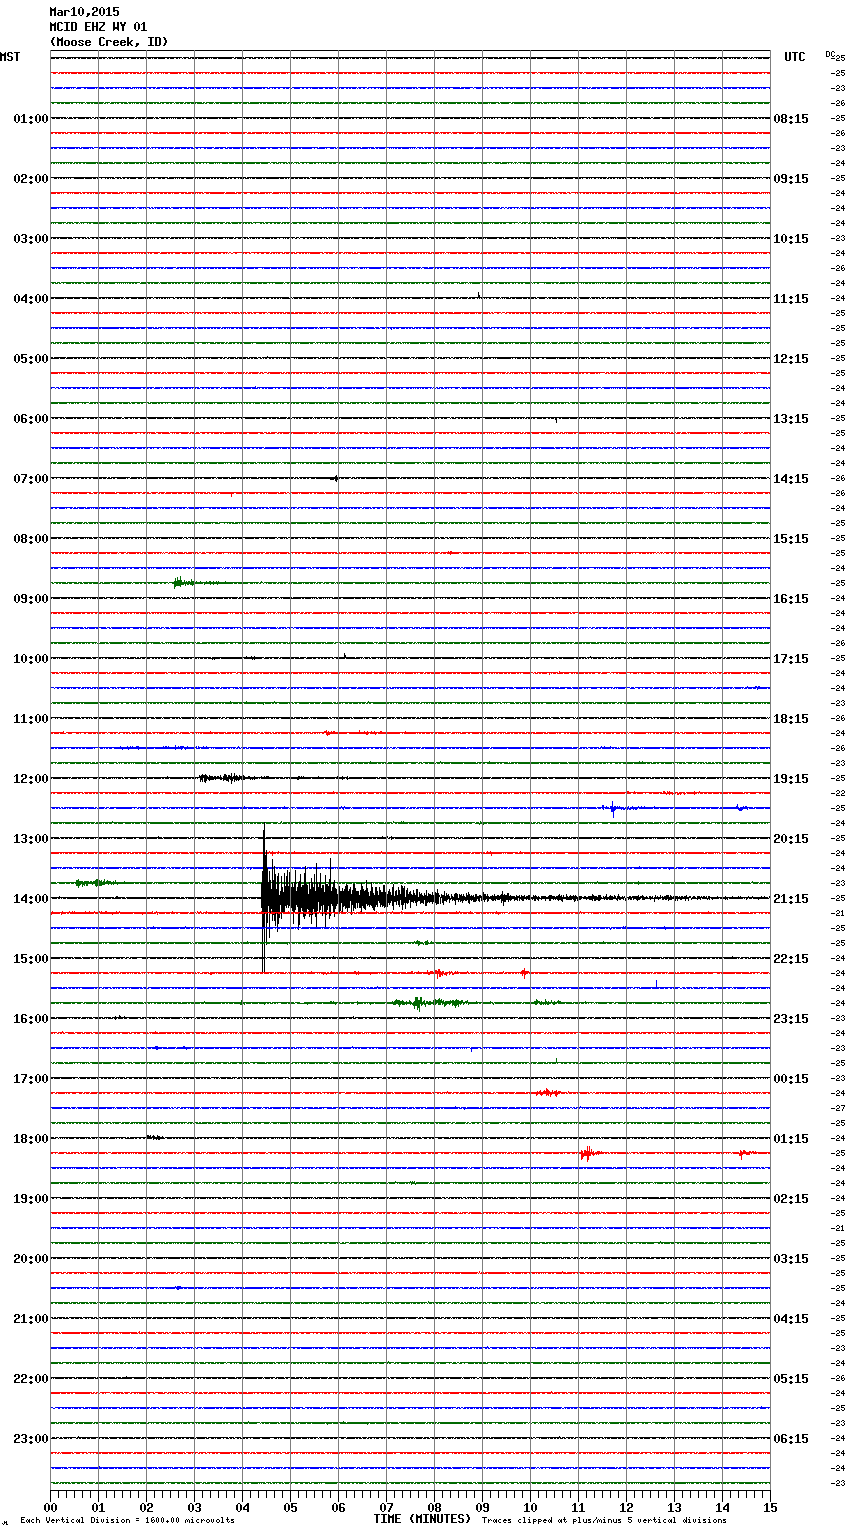The height and width of the screenshot is (1534, 850).
Task: Select the 09:00 MST row label
Action: click(x=30, y=599)
